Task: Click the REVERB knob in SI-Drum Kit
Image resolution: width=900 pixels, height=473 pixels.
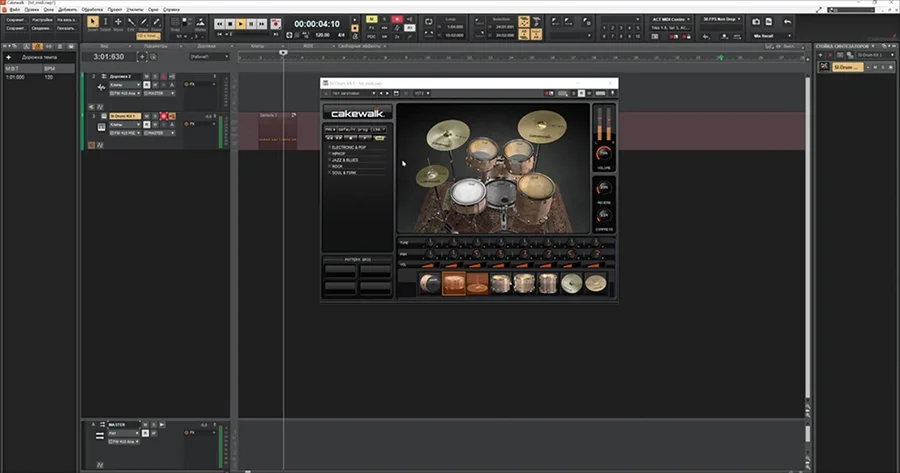Action: 604,188
